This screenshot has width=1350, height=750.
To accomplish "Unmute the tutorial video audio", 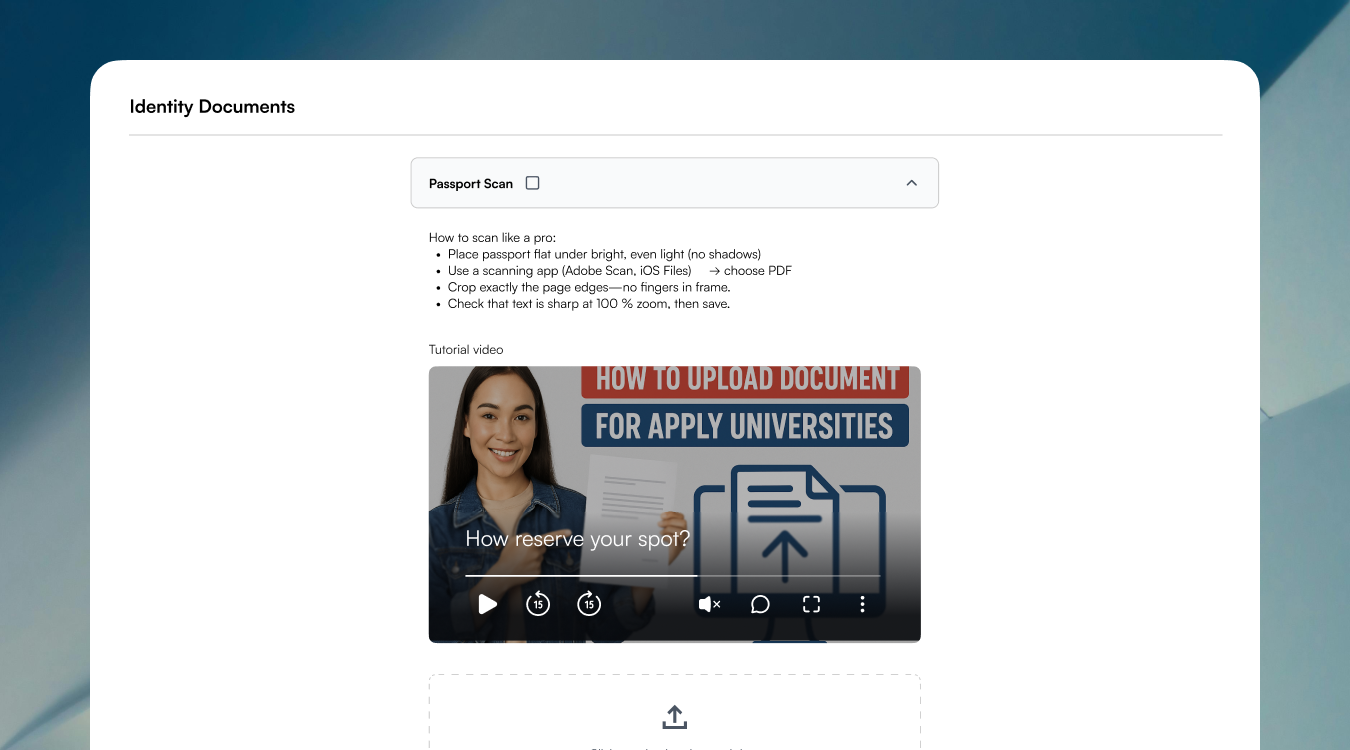I will pos(709,604).
